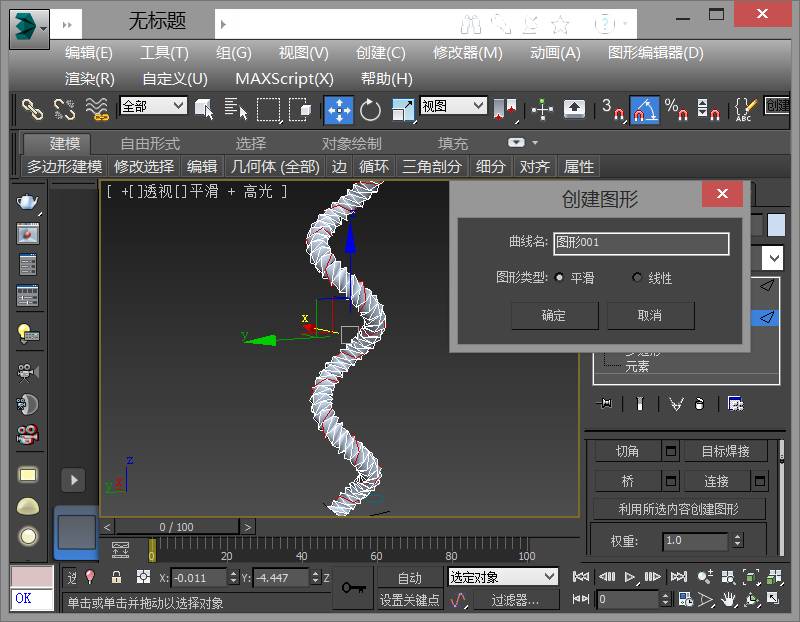Select 元素 in the modifier stack
The height and width of the screenshot is (622, 800).
637,366
